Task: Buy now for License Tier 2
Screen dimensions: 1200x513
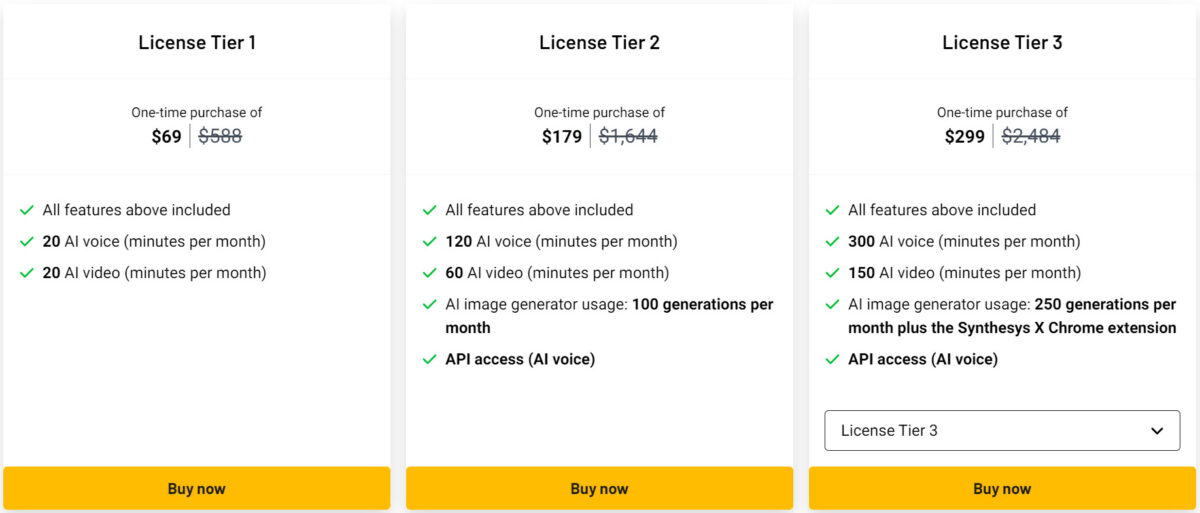Action: [x=599, y=488]
